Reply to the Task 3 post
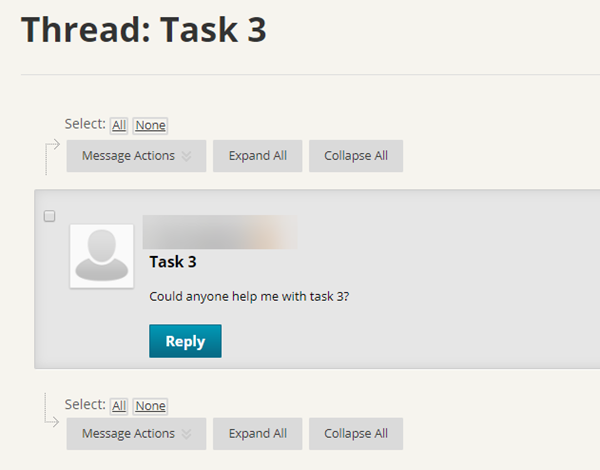This screenshot has width=600, height=470. tap(185, 341)
